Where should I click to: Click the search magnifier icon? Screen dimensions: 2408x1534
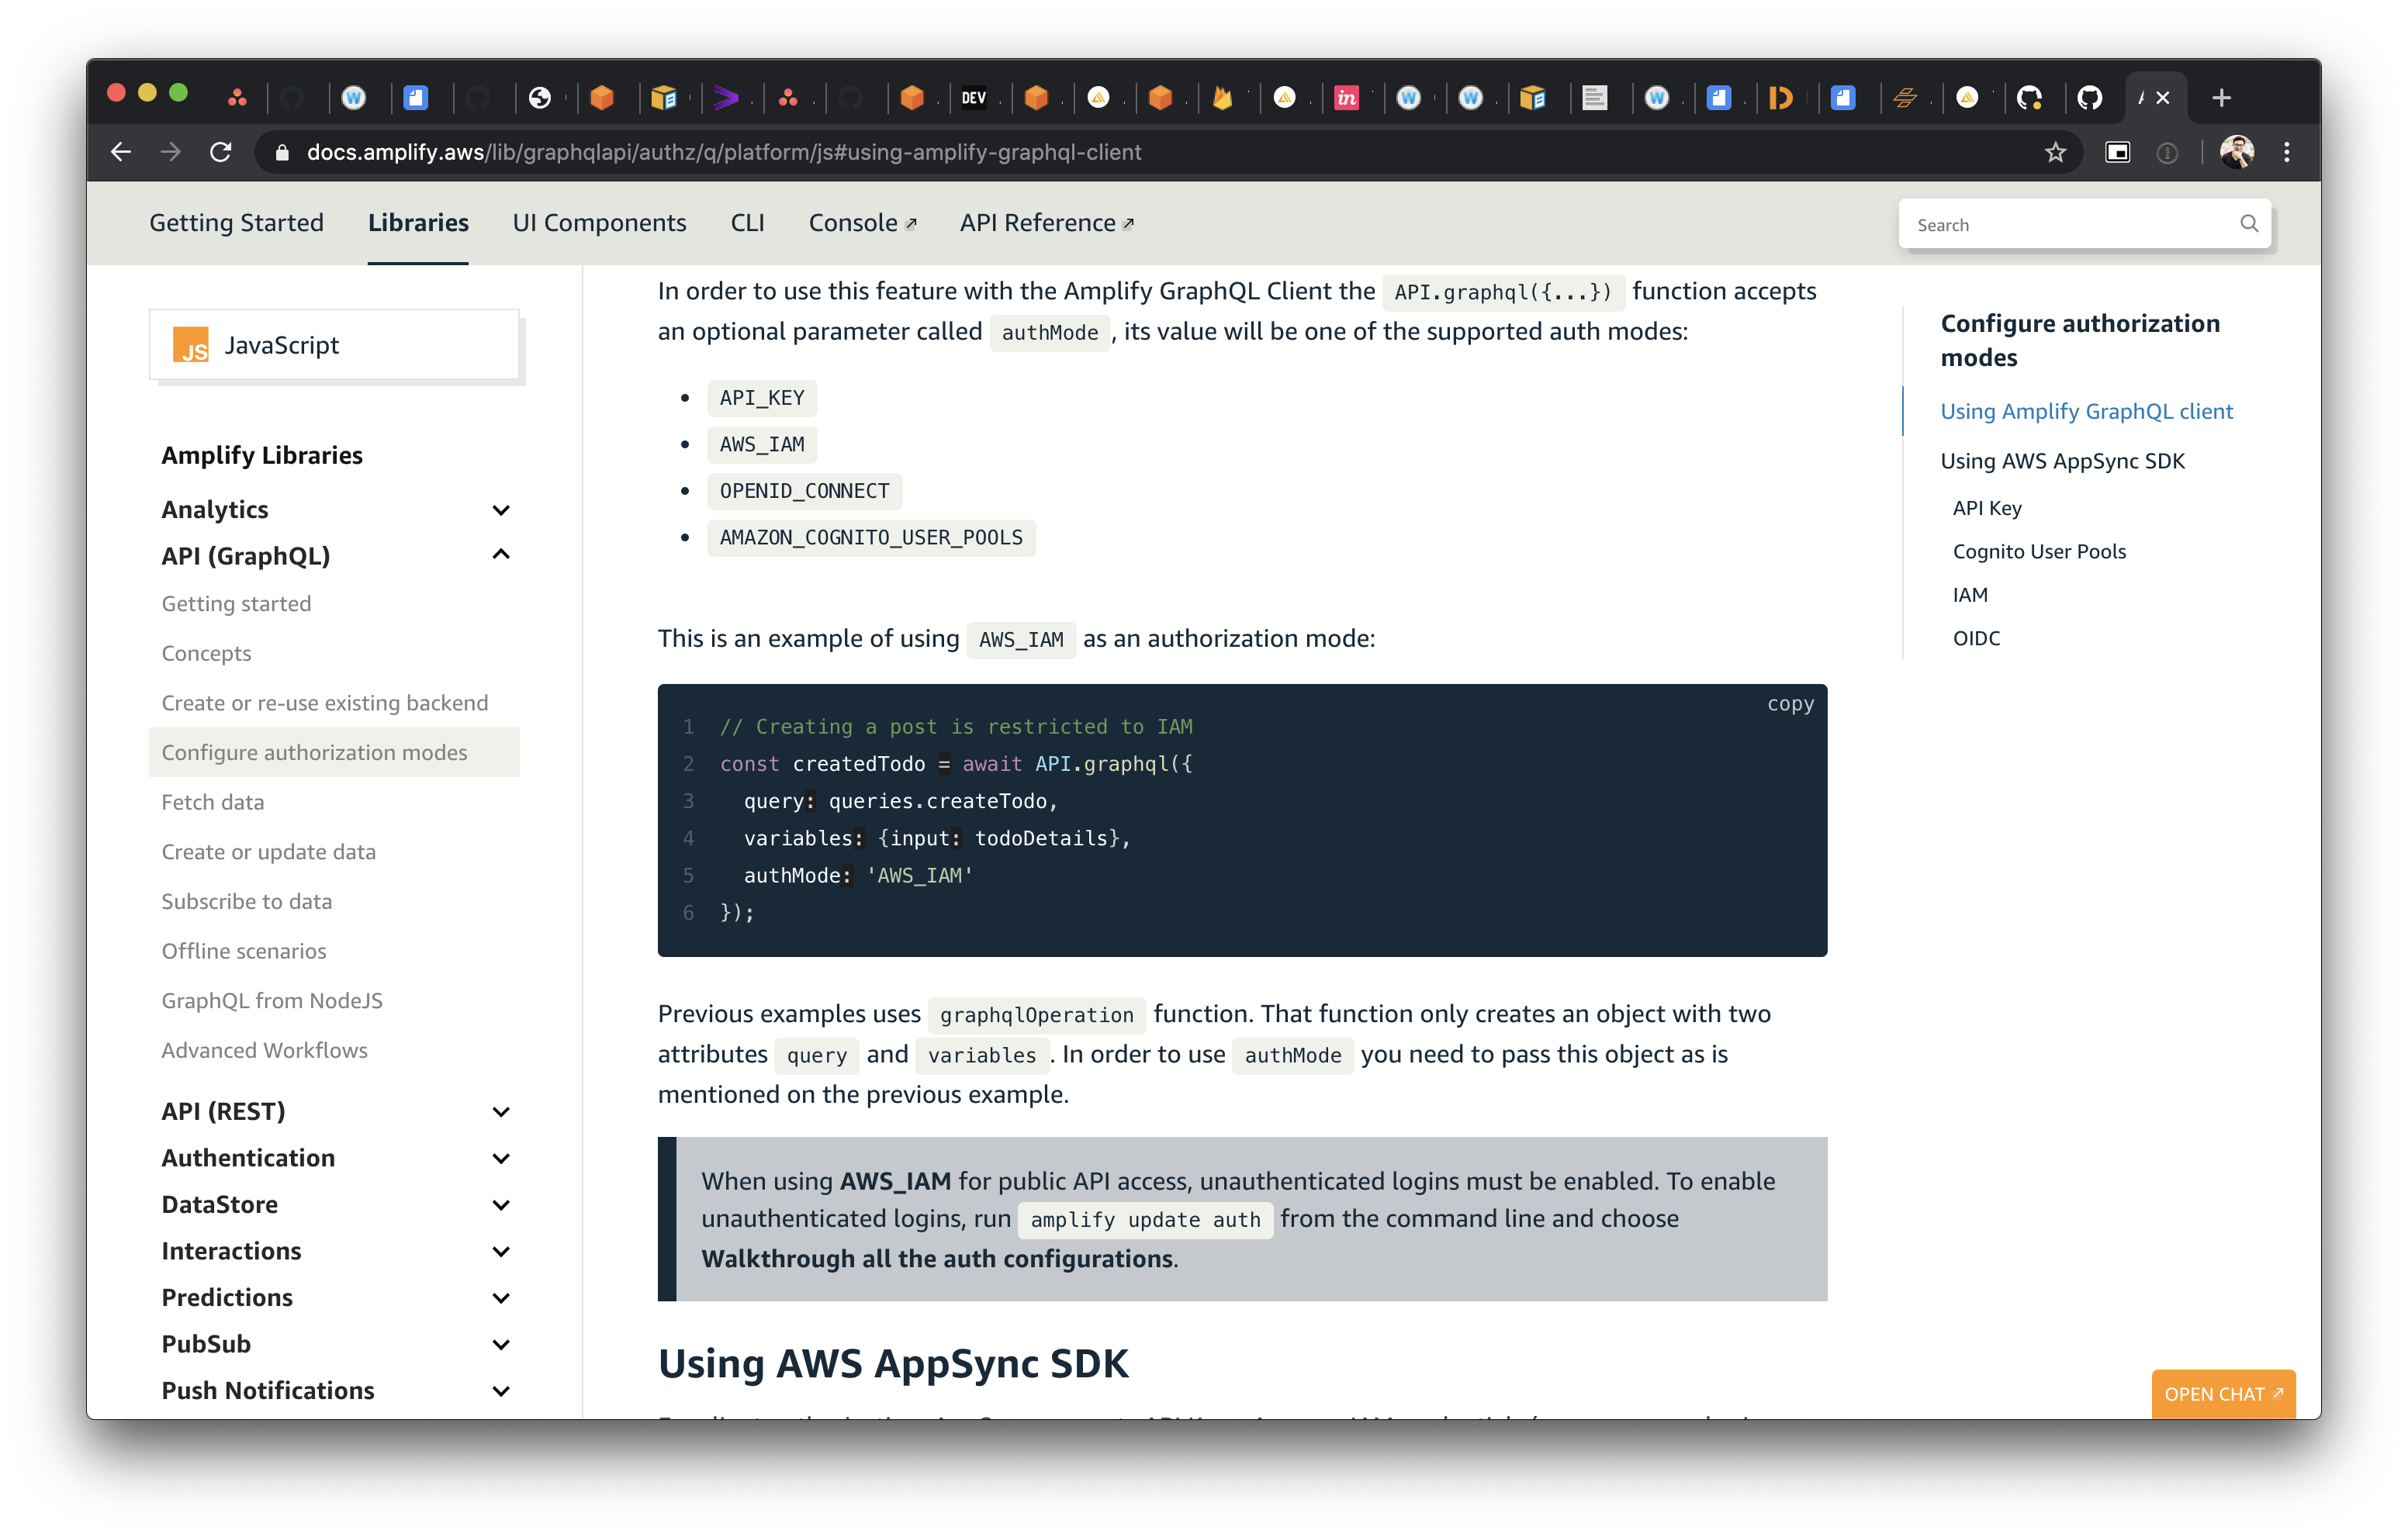click(x=2249, y=223)
